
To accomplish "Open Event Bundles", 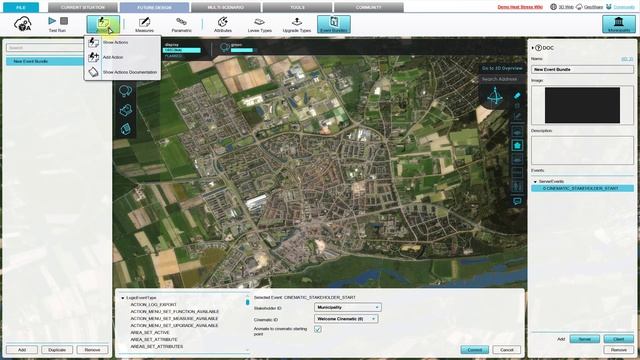I will (x=333, y=24).
